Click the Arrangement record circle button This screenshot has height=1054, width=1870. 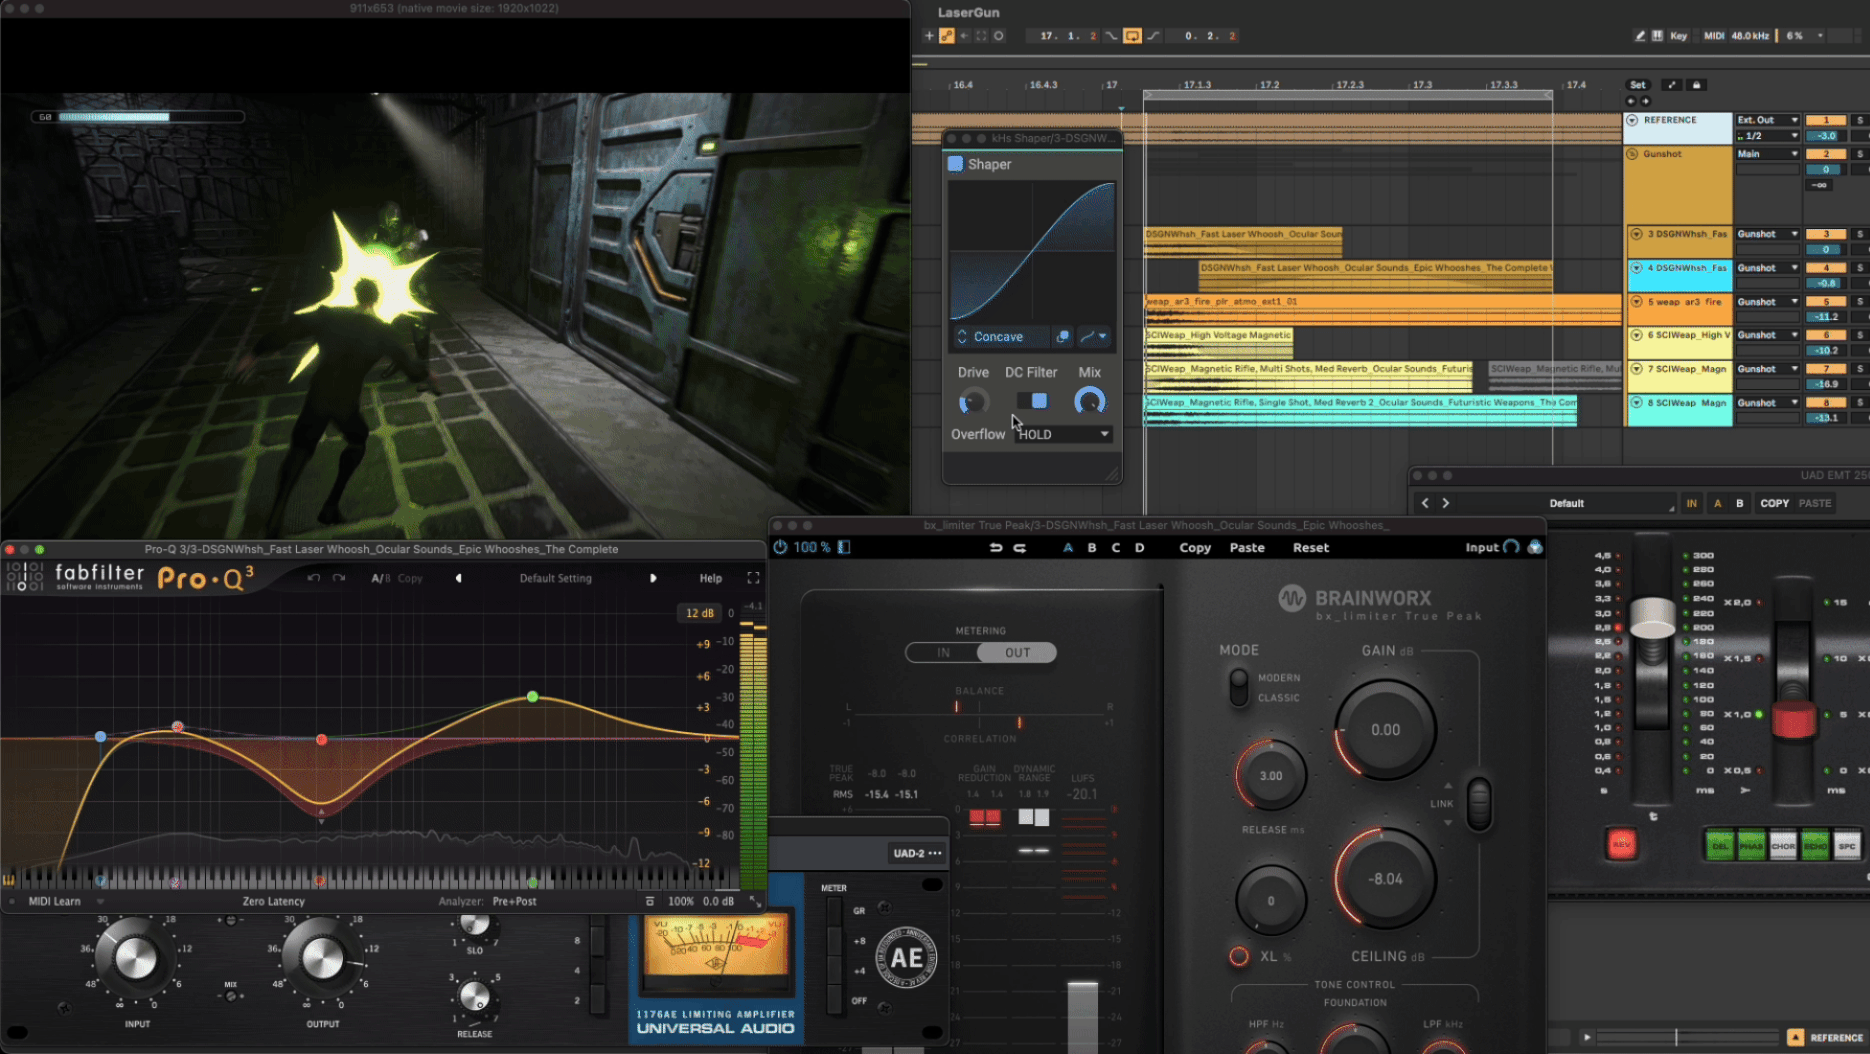tap(998, 36)
